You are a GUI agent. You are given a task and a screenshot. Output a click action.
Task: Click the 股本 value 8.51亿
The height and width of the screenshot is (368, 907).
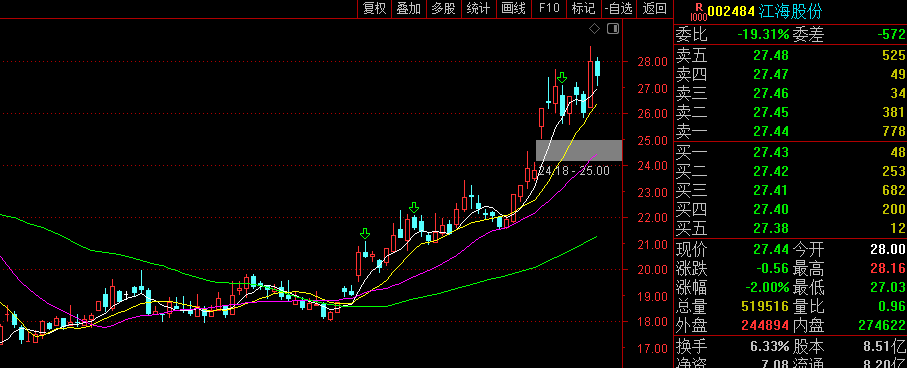(x=883, y=347)
